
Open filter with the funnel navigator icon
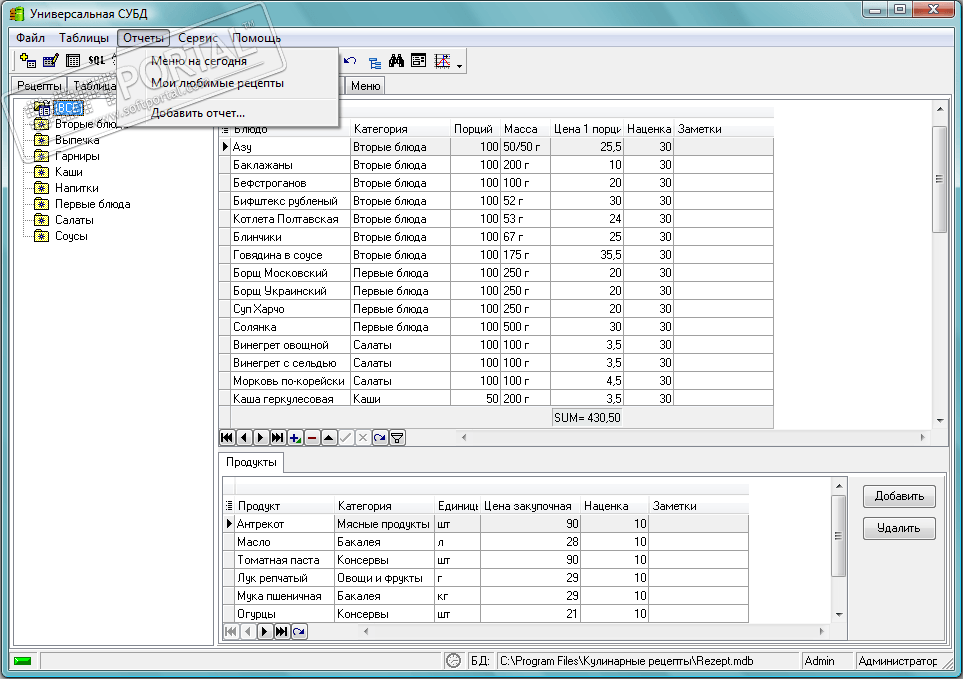[397, 438]
